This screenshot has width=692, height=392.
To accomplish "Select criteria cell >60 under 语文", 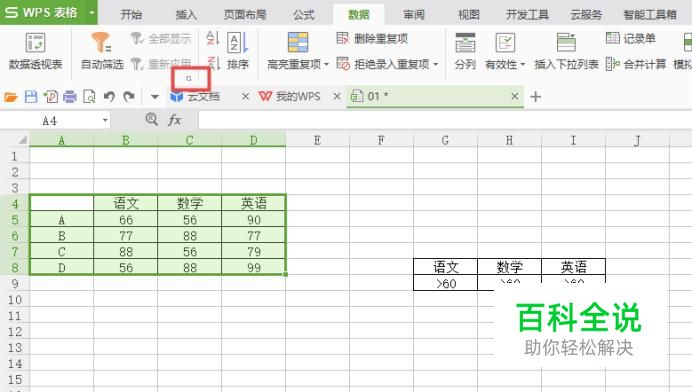I will tap(445, 283).
